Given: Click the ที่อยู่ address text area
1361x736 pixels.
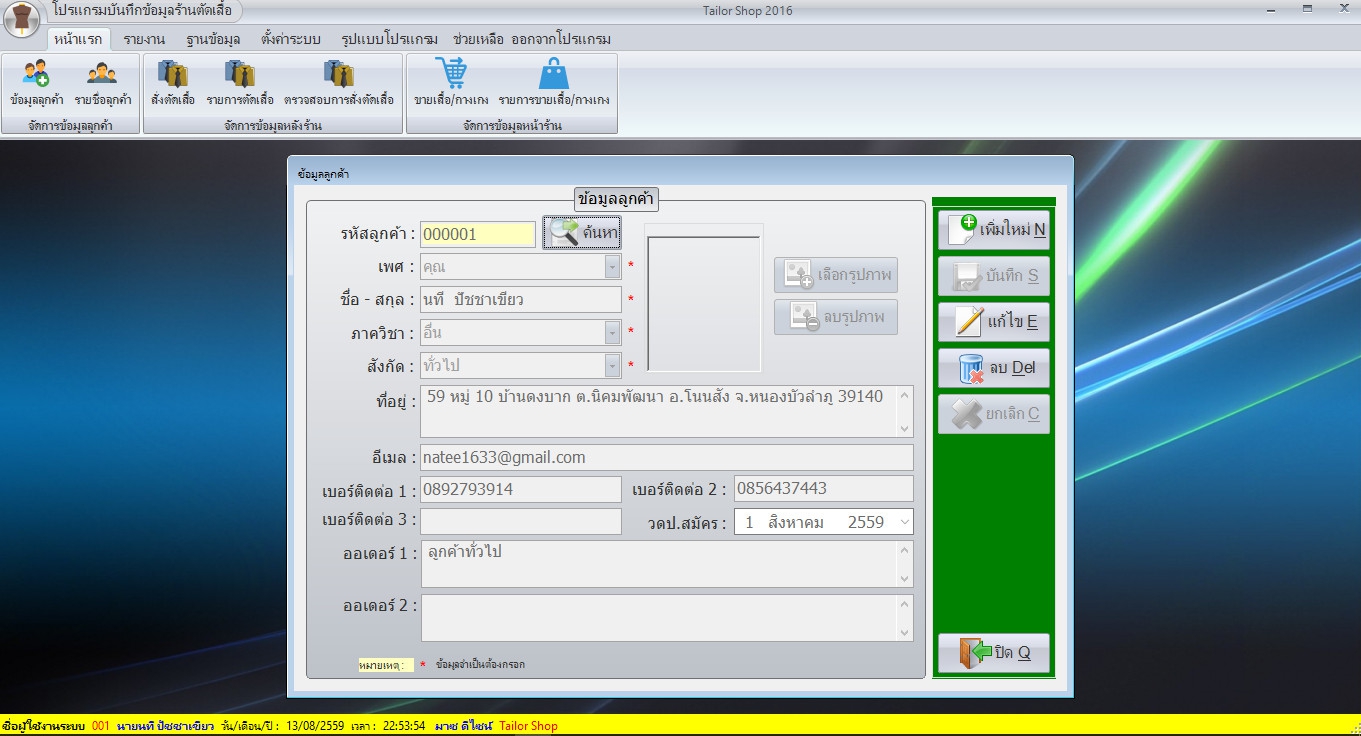Looking at the screenshot, I should [658, 411].
